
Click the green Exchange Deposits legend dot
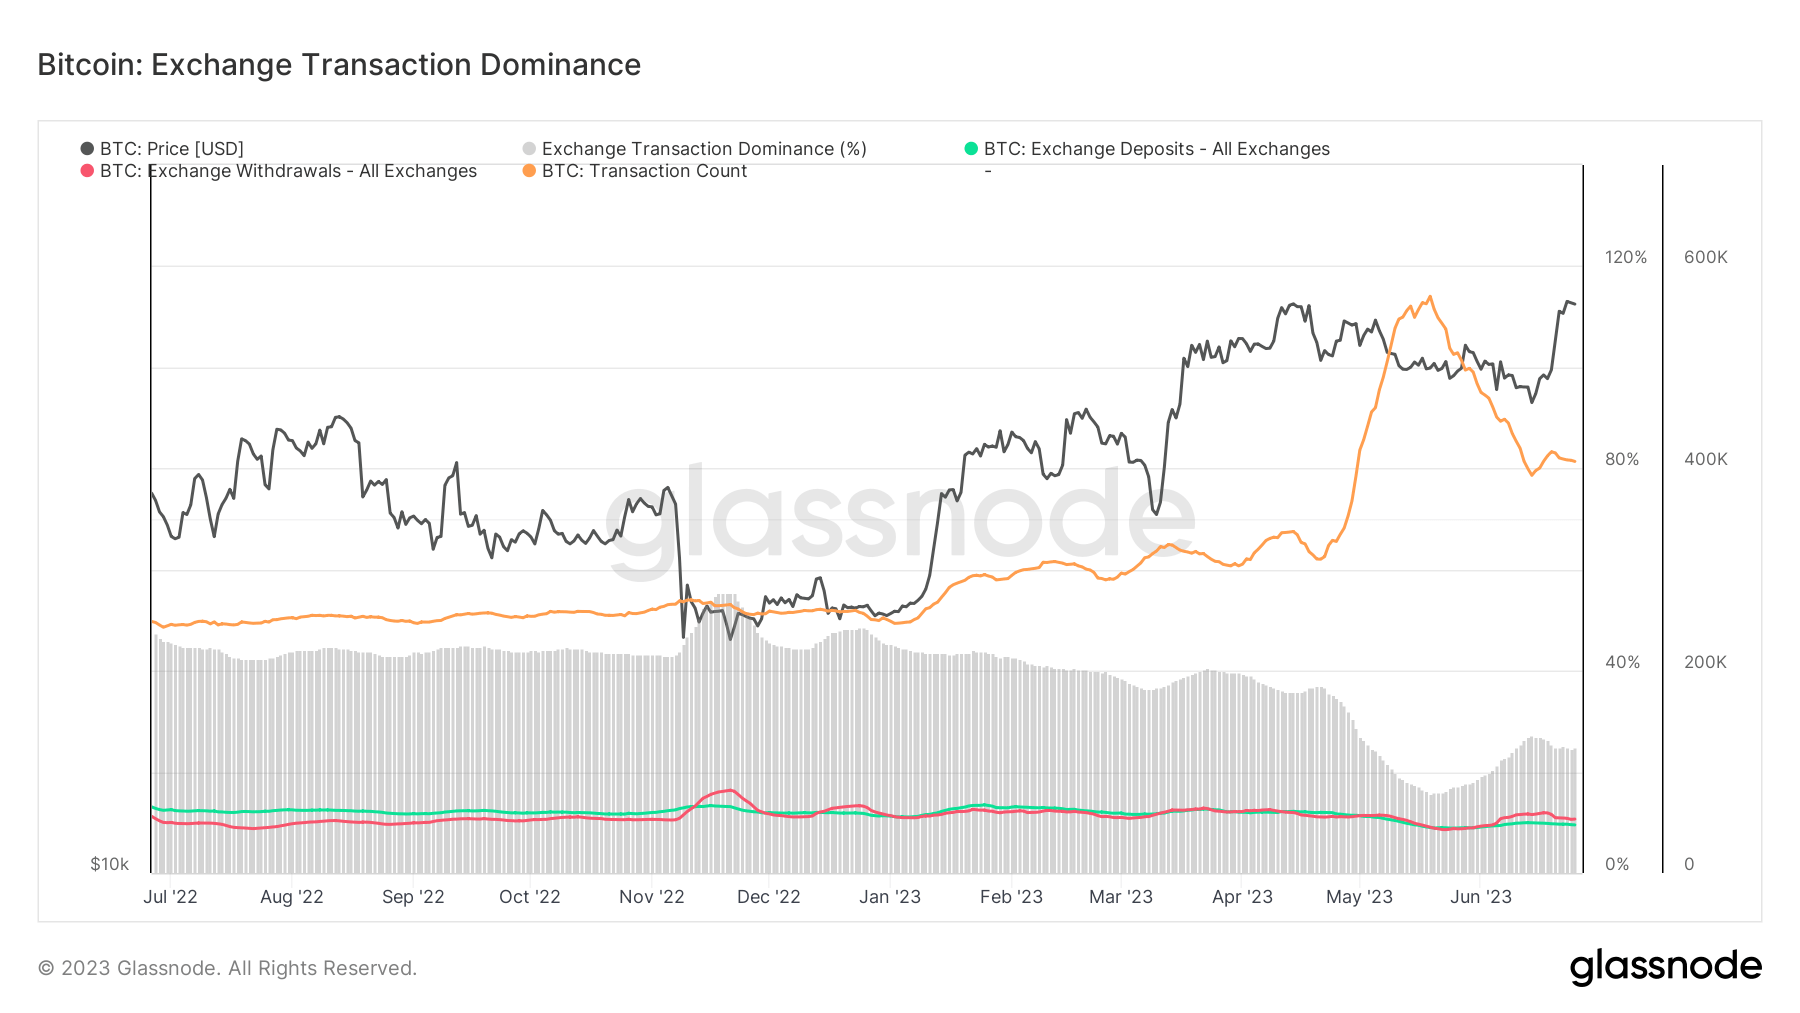coord(971,149)
